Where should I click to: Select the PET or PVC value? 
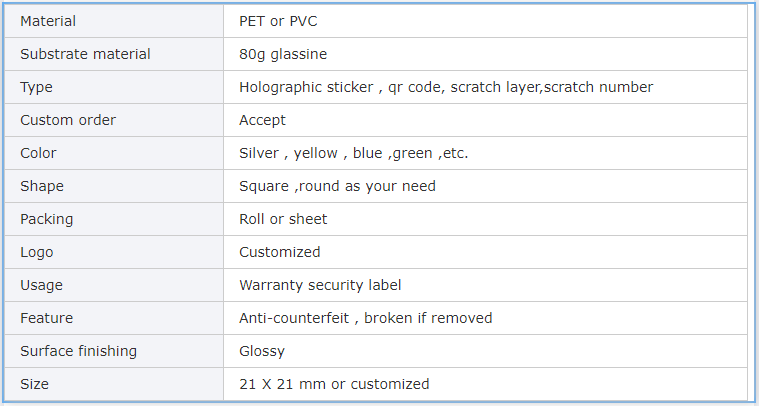click(x=278, y=21)
